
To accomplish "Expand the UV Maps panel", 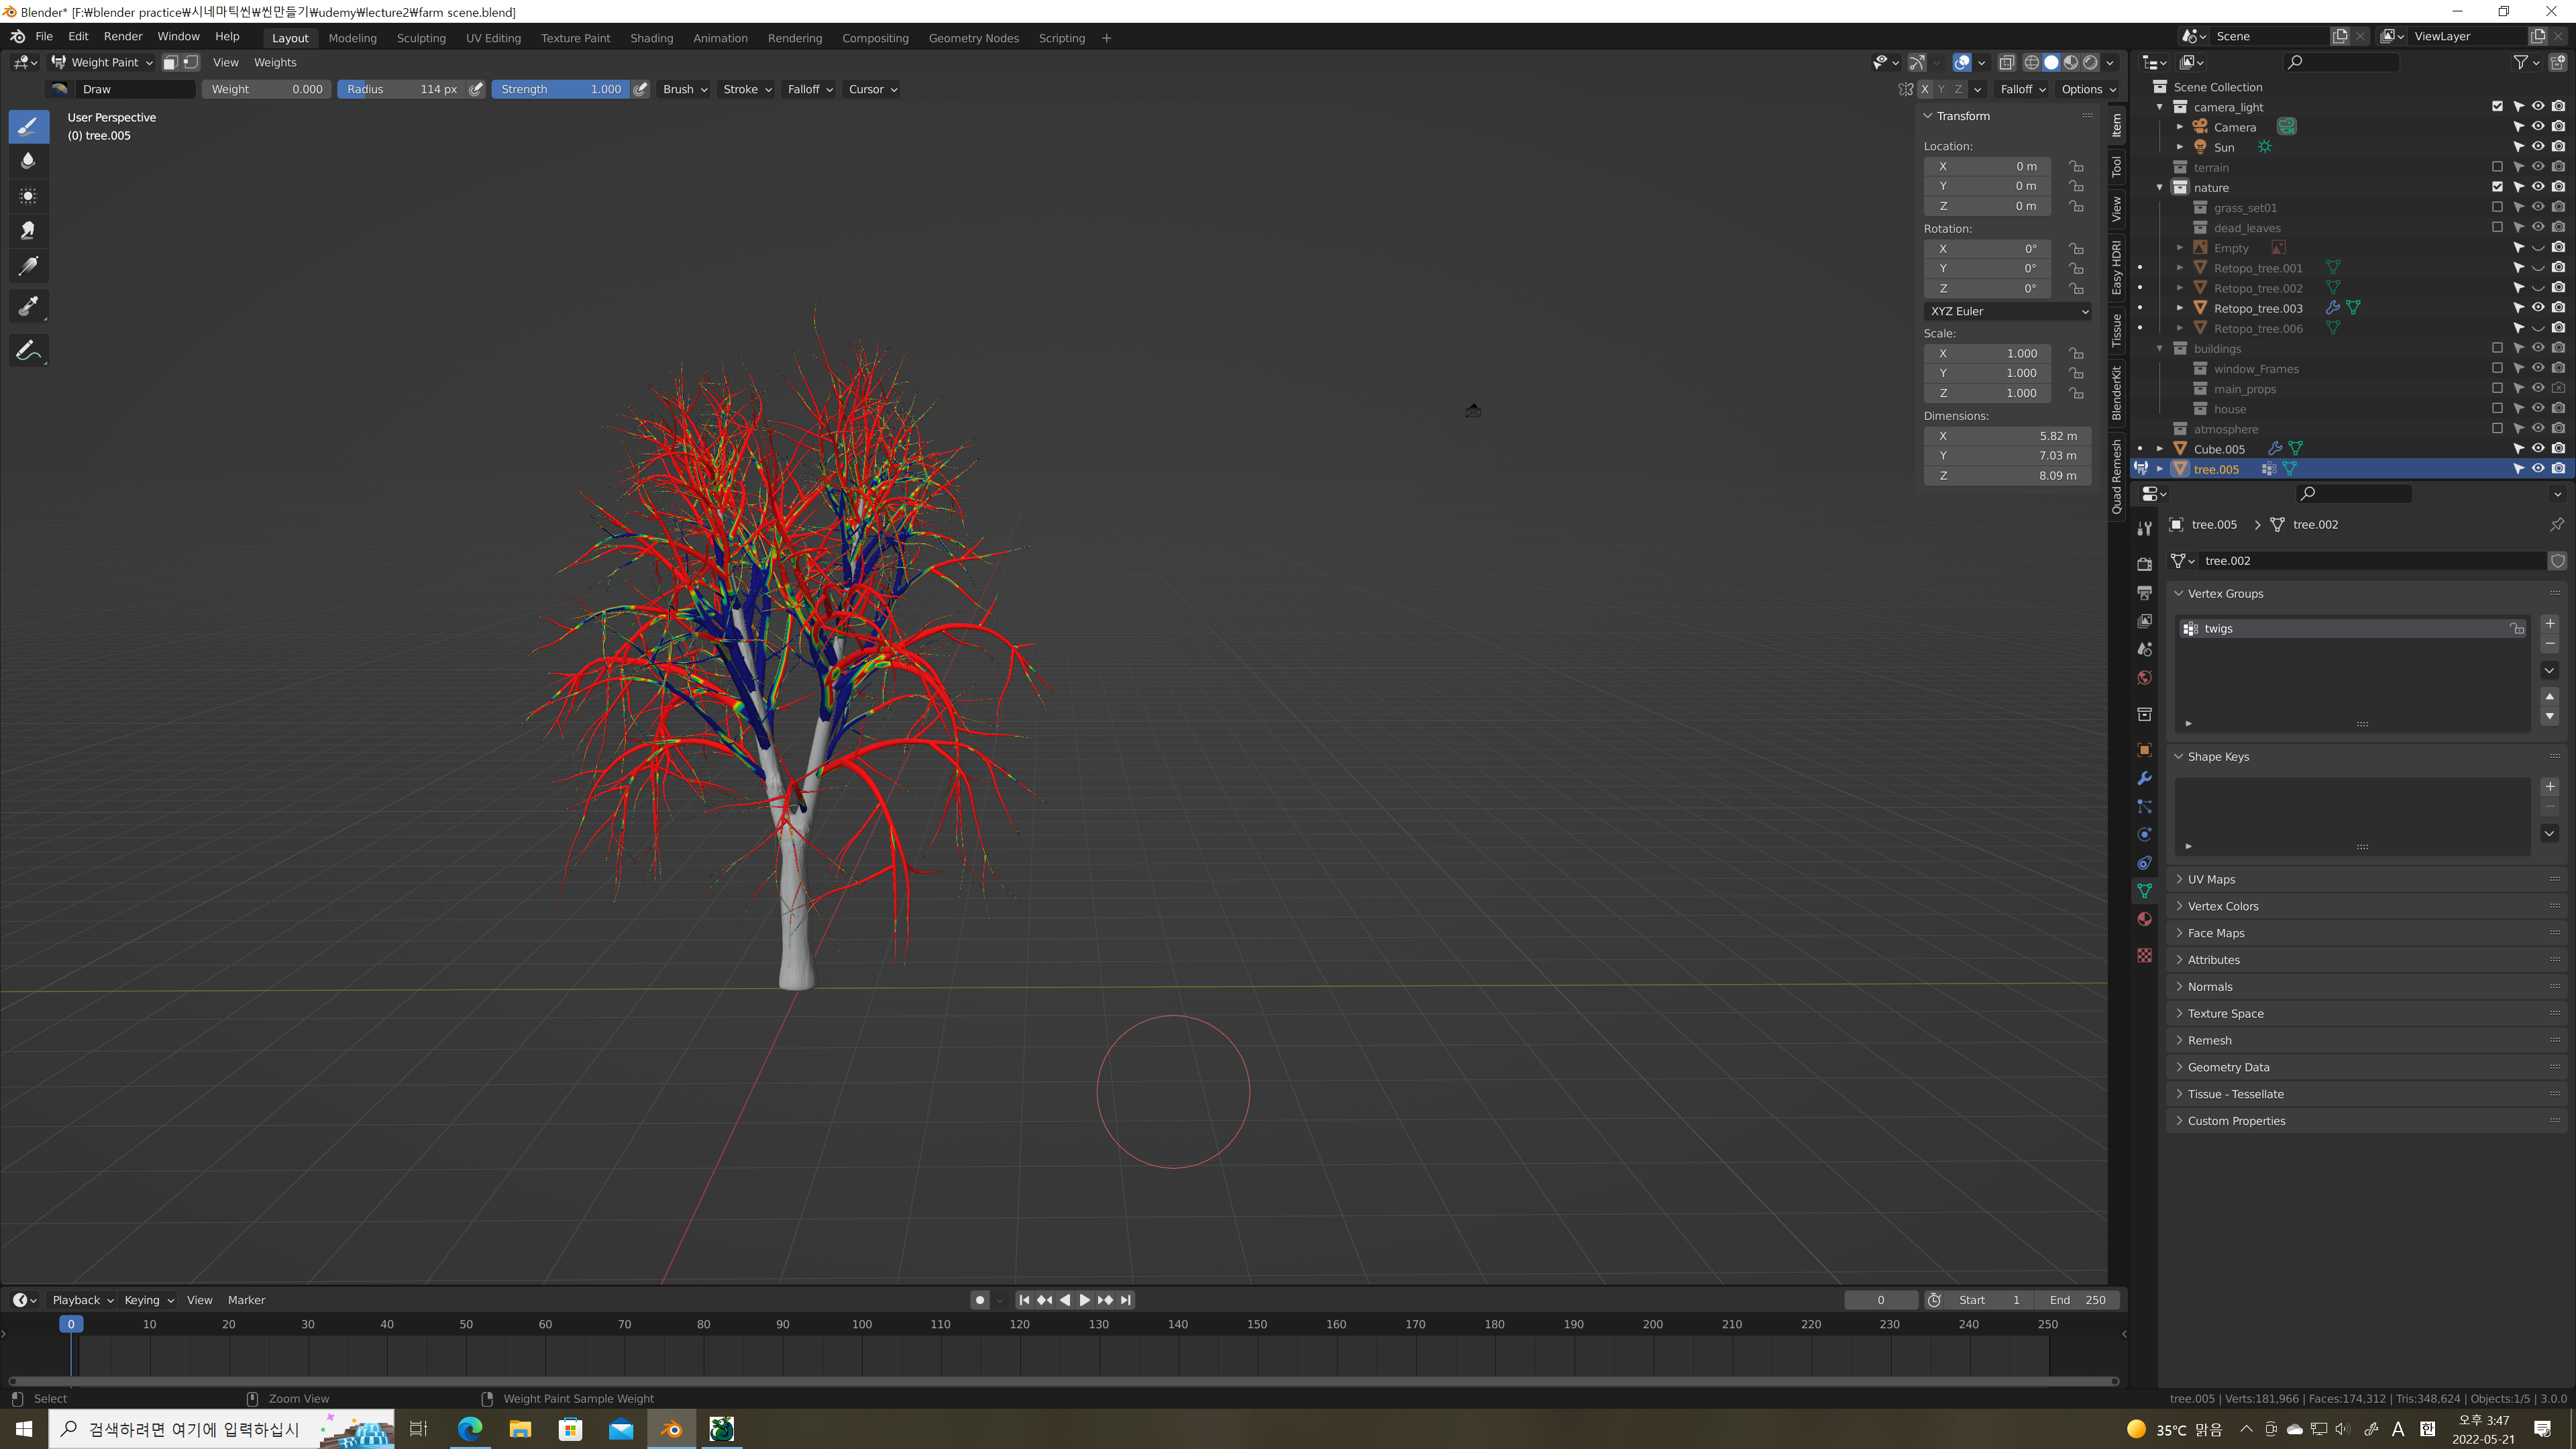I will tap(2211, 879).
